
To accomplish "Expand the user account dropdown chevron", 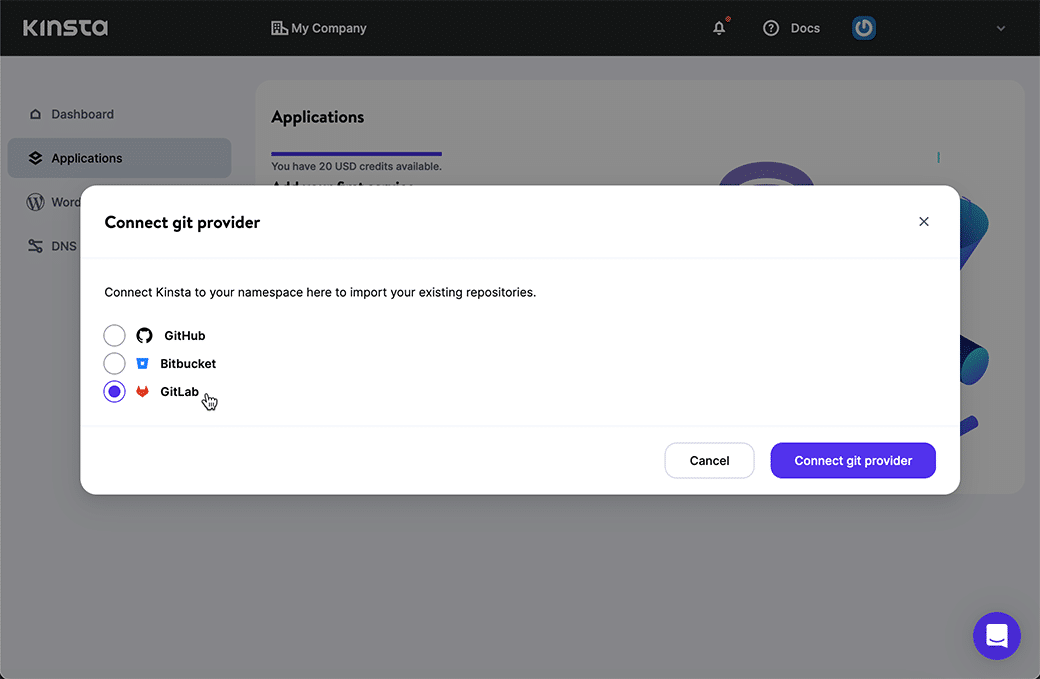I will pos(1001,29).
